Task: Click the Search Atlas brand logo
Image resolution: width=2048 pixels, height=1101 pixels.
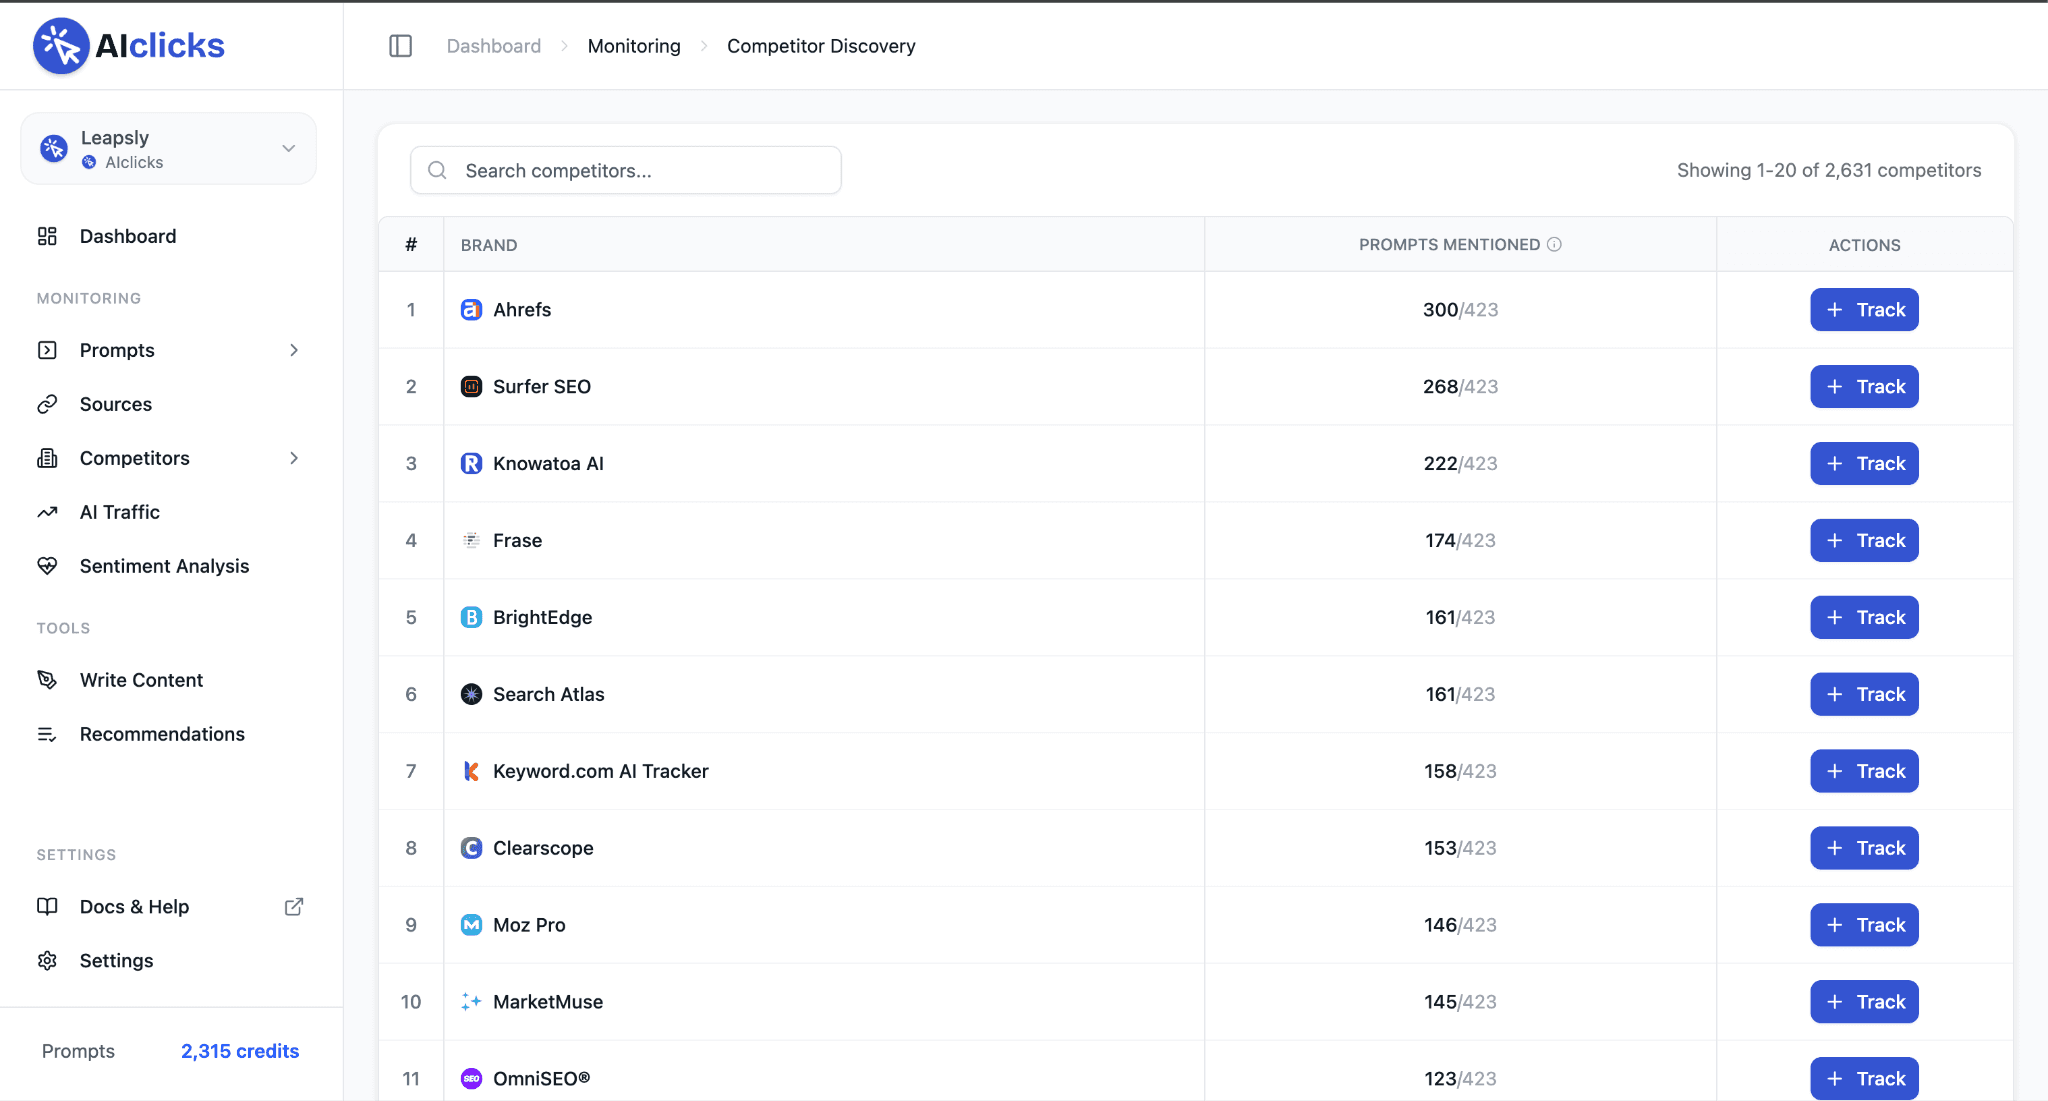Action: point(471,694)
